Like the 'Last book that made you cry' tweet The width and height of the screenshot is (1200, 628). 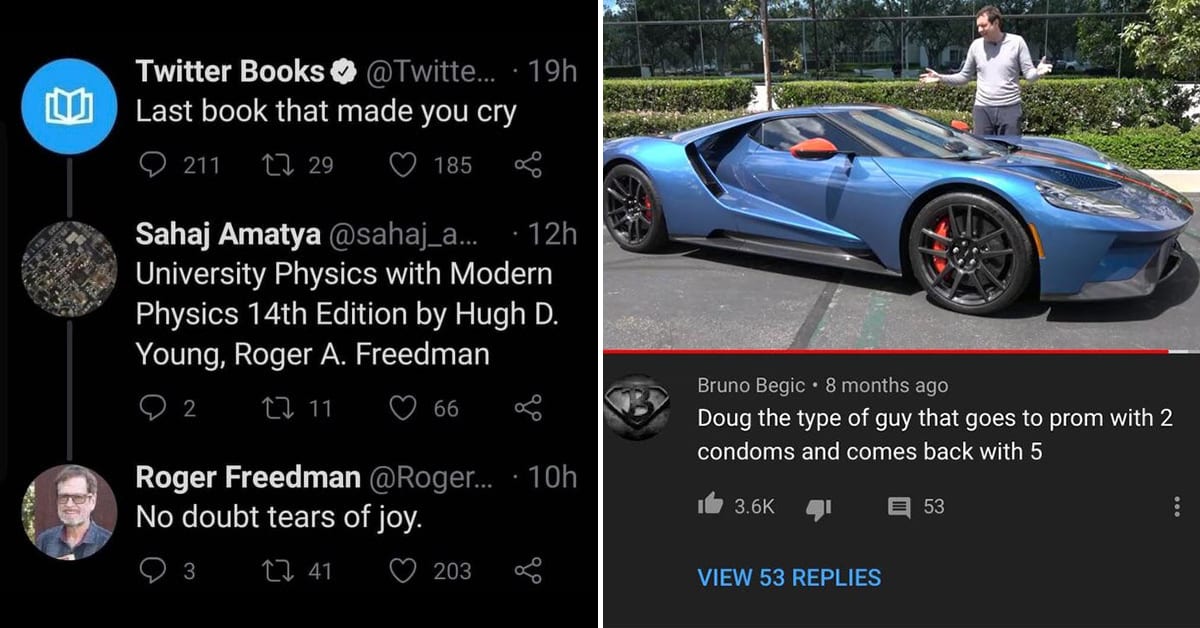click(x=402, y=164)
